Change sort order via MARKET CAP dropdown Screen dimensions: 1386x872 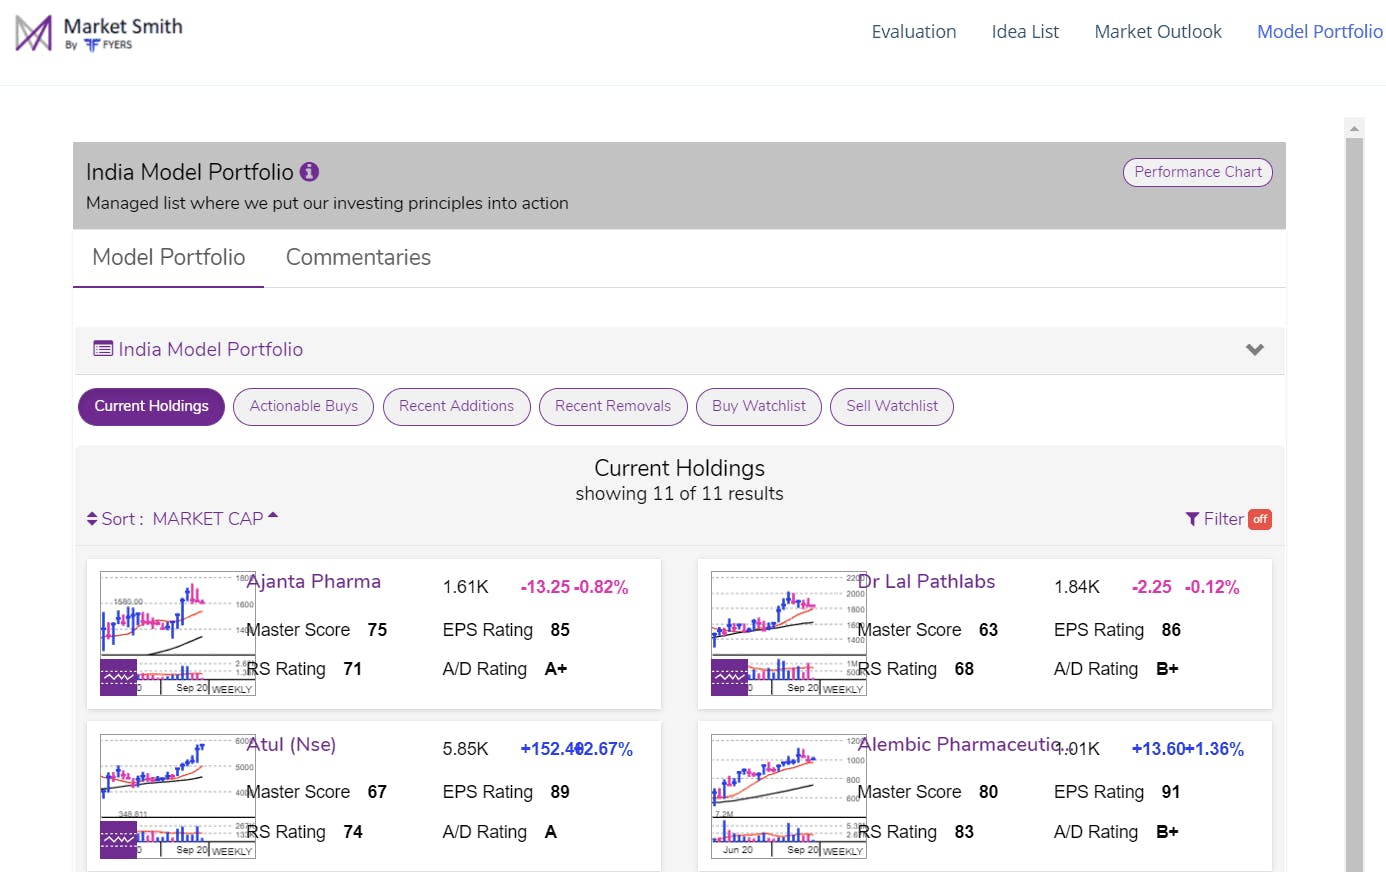coord(215,519)
